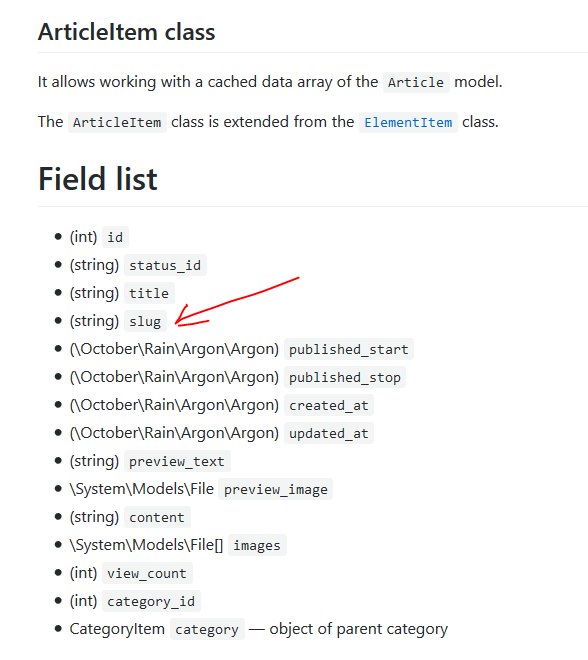Click the status_id field code
The image size is (588, 660).
(x=165, y=266)
